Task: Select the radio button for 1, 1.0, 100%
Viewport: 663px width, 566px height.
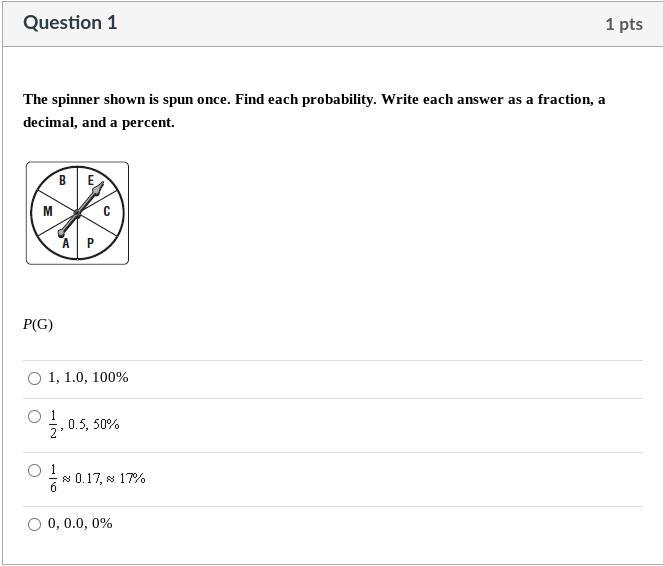Action: pos(35,378)
